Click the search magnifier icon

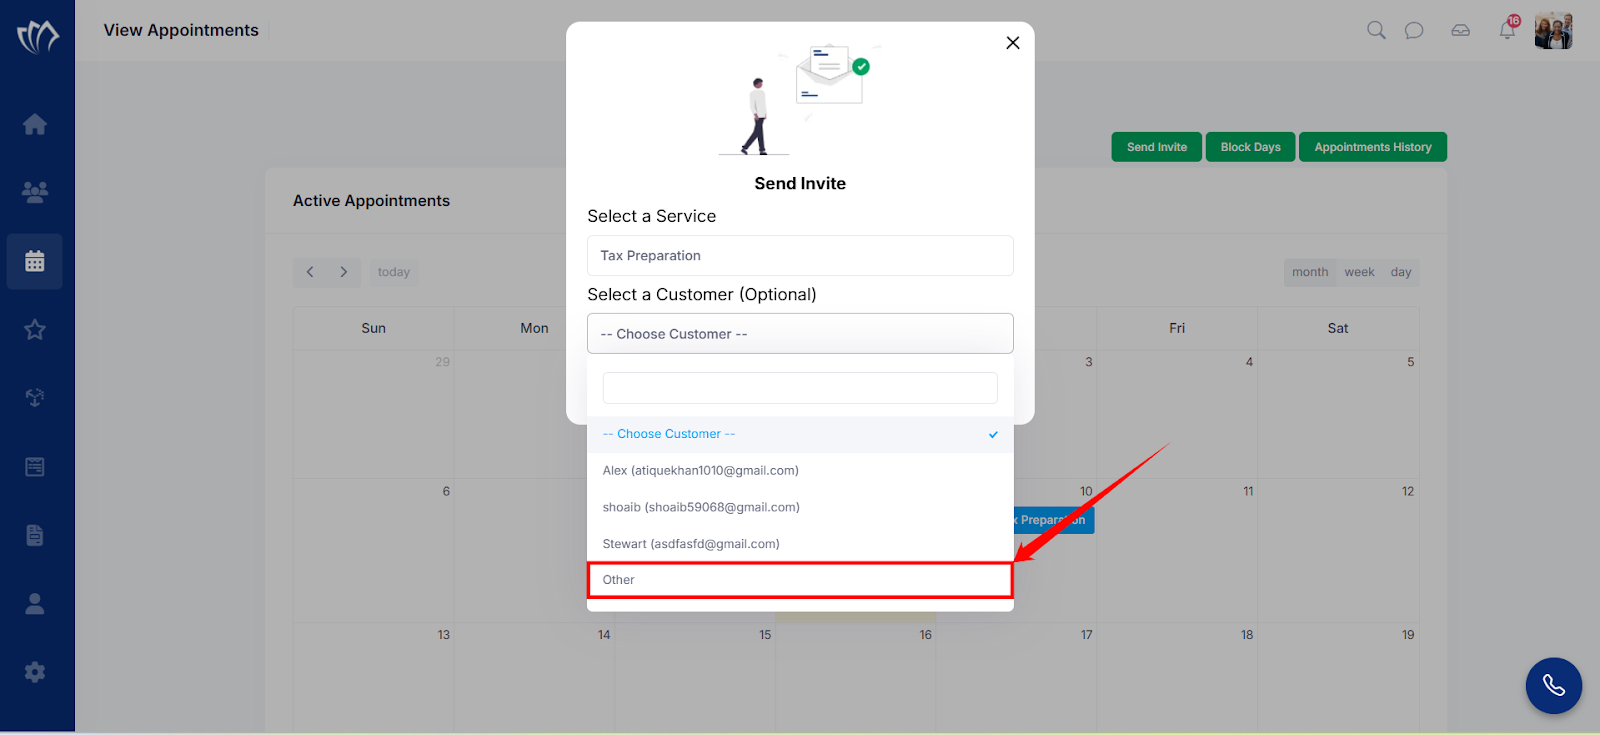coord(1376,30)
